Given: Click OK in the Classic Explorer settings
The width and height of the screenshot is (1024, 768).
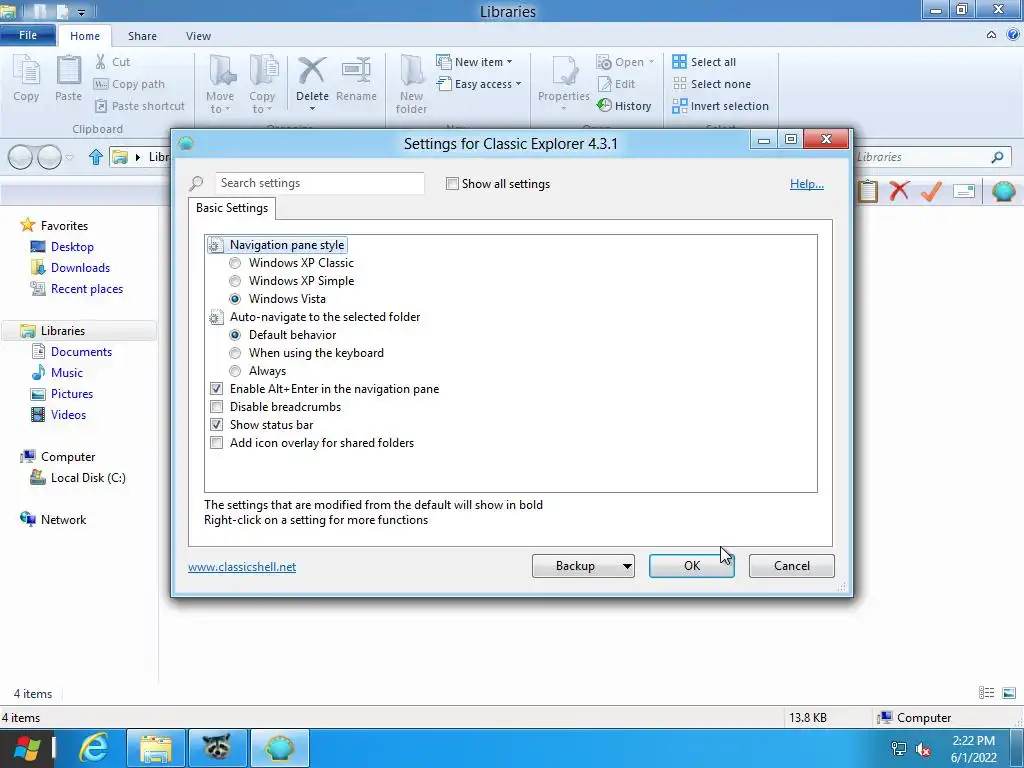Looking at the screenshot, I should (x=692, y=566).
